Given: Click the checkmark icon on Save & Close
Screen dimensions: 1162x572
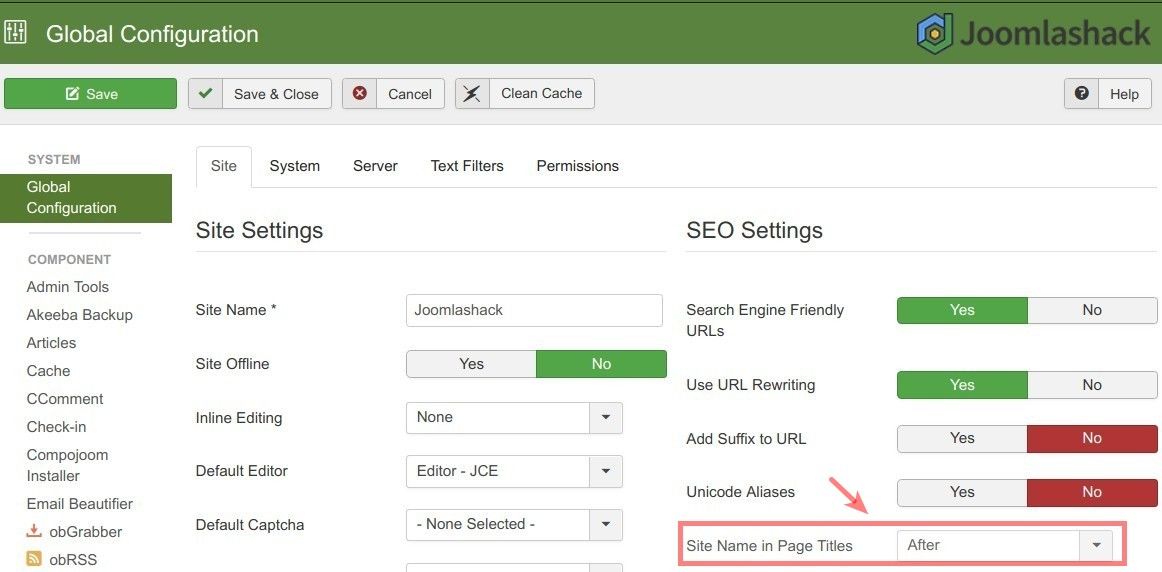Looking at the screenshot, I should [205, 93].
